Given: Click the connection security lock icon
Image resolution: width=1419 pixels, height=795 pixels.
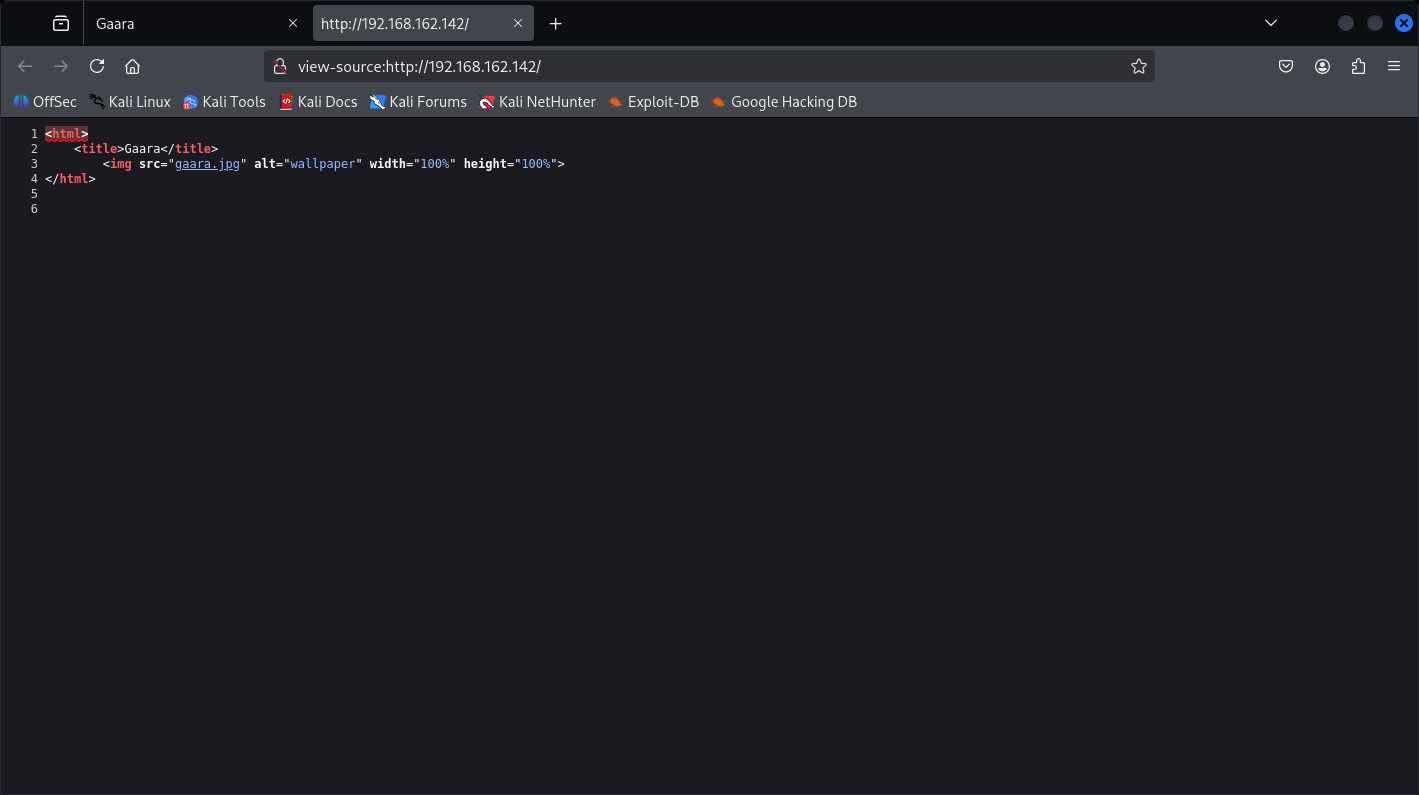Looking at the screenshot, I should click(x=280, y=66).
